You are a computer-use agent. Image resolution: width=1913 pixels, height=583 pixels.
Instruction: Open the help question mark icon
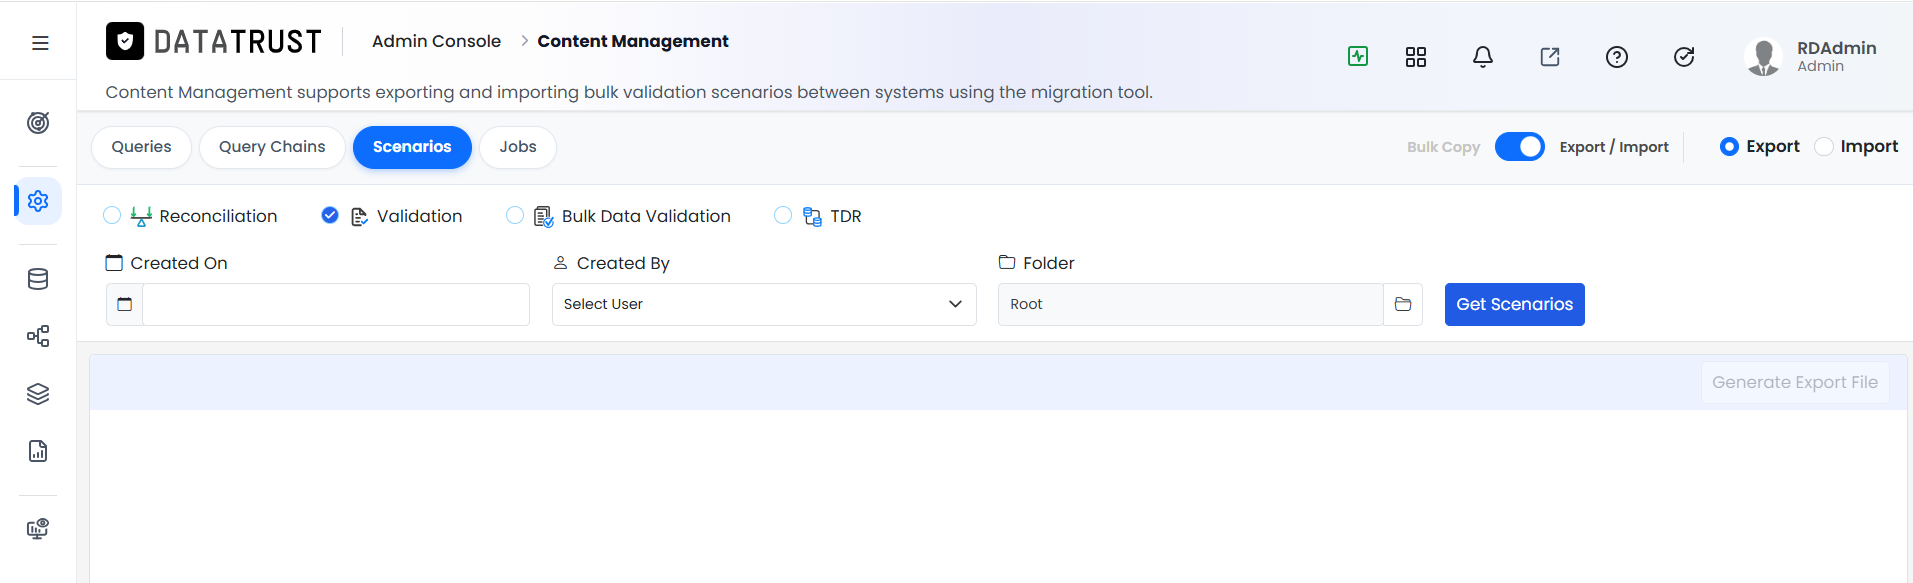(x=1617, y=57)
